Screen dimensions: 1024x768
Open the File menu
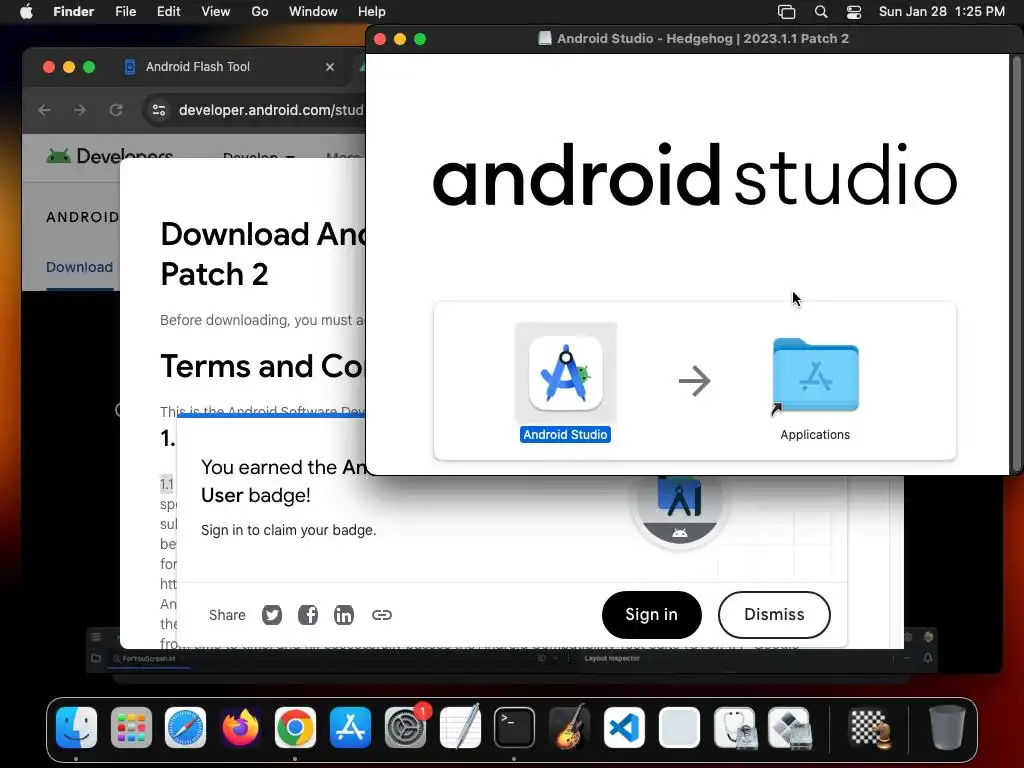click(x=125, y=12)
